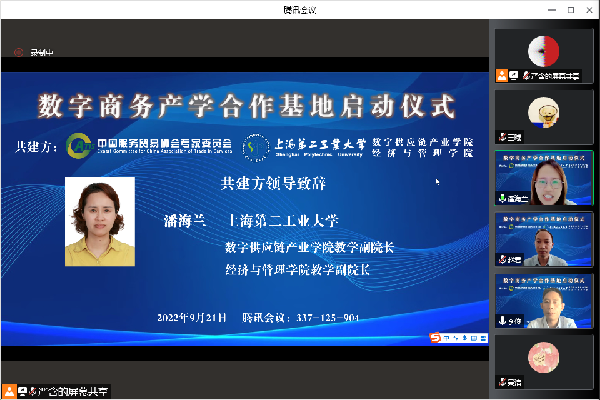The image size is (600, 400).
Task: Toggle the Sogou punctuation mode icon
Action: 456,338
